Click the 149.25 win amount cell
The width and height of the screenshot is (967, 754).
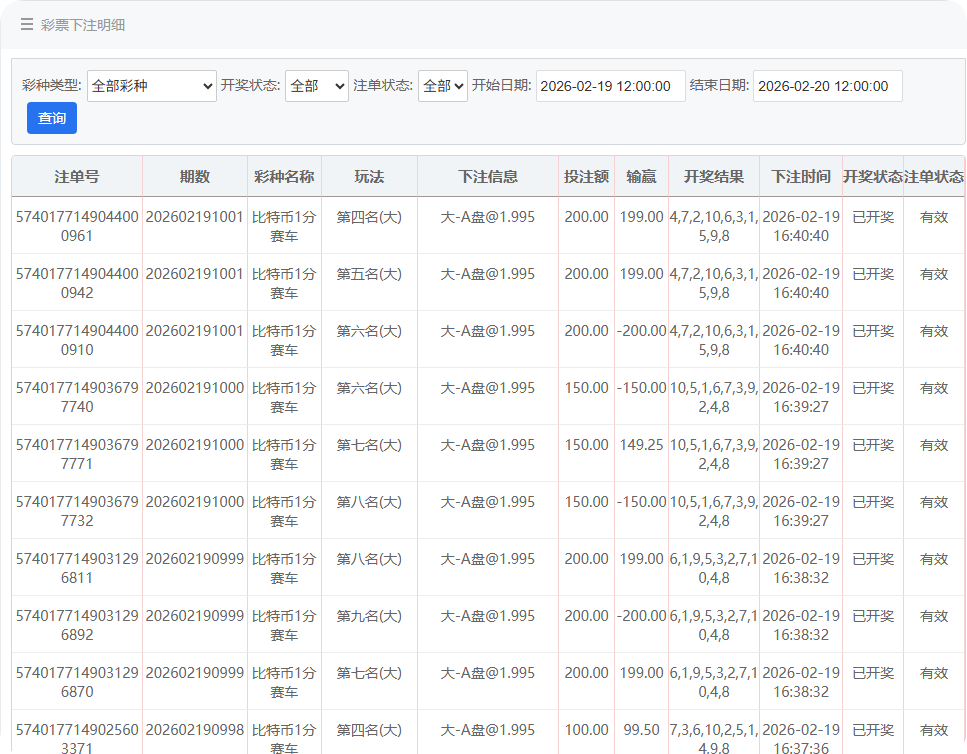640,445
